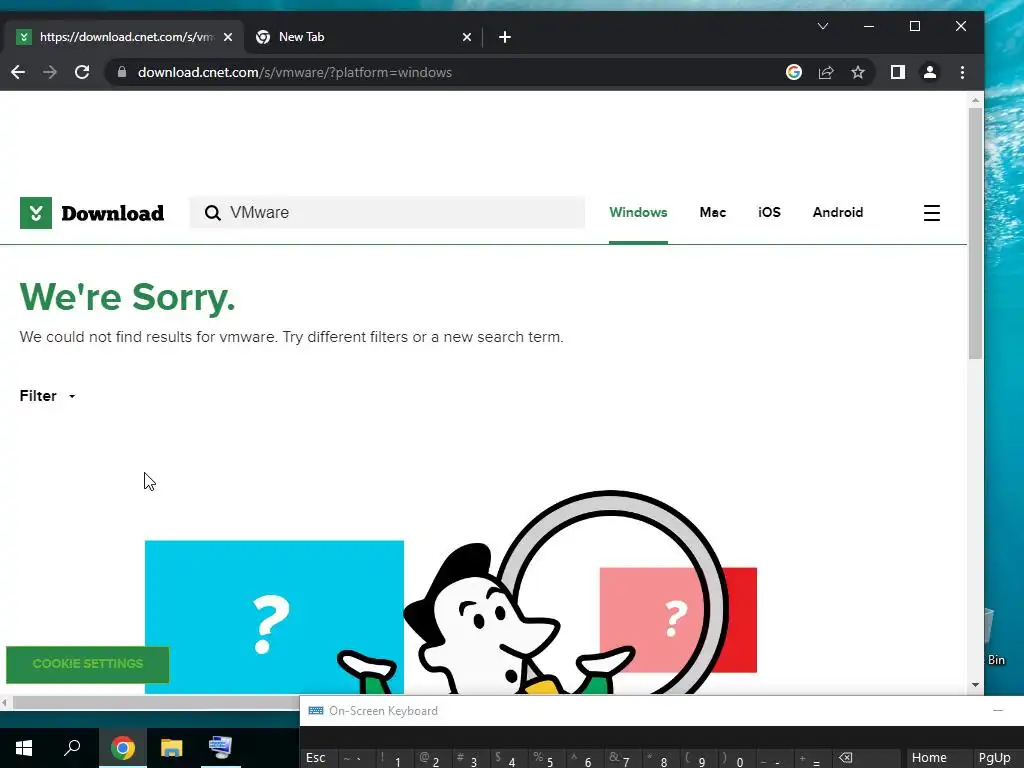
Task: Switch to the Mac platform tab
Action: click(x=712, y=212)
